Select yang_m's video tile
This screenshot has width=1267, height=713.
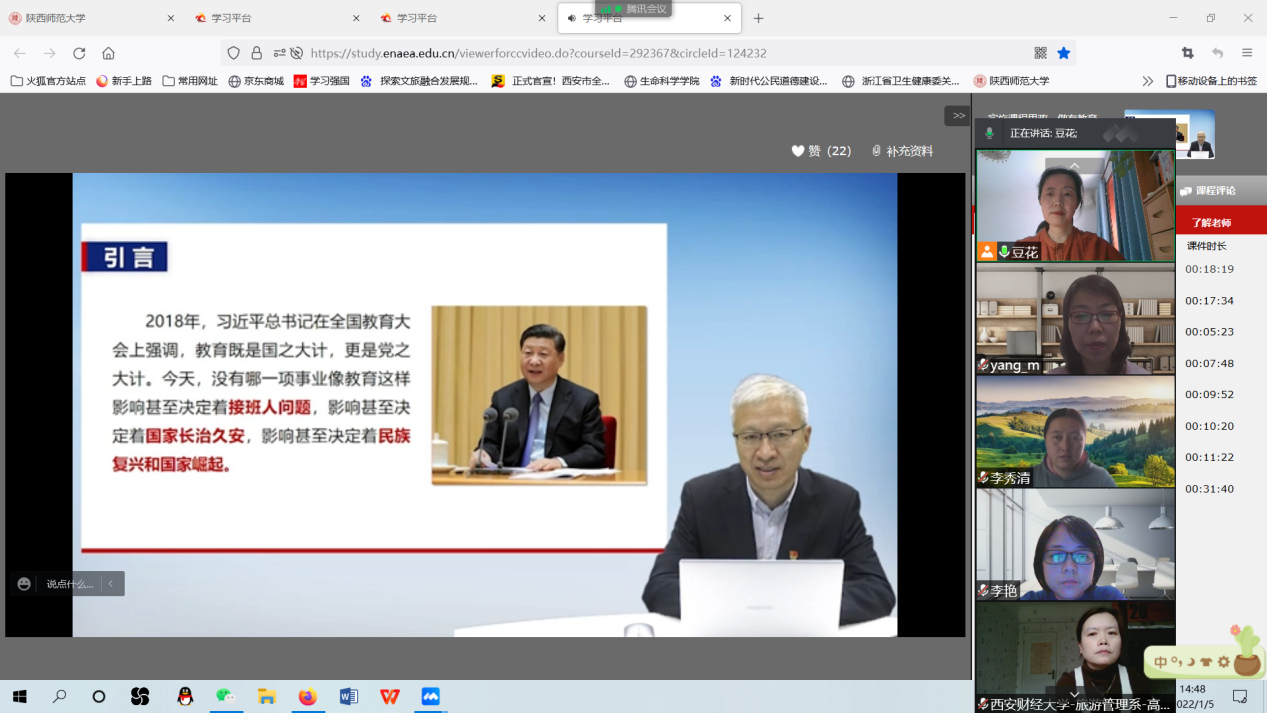click(x=1075, y=319)
